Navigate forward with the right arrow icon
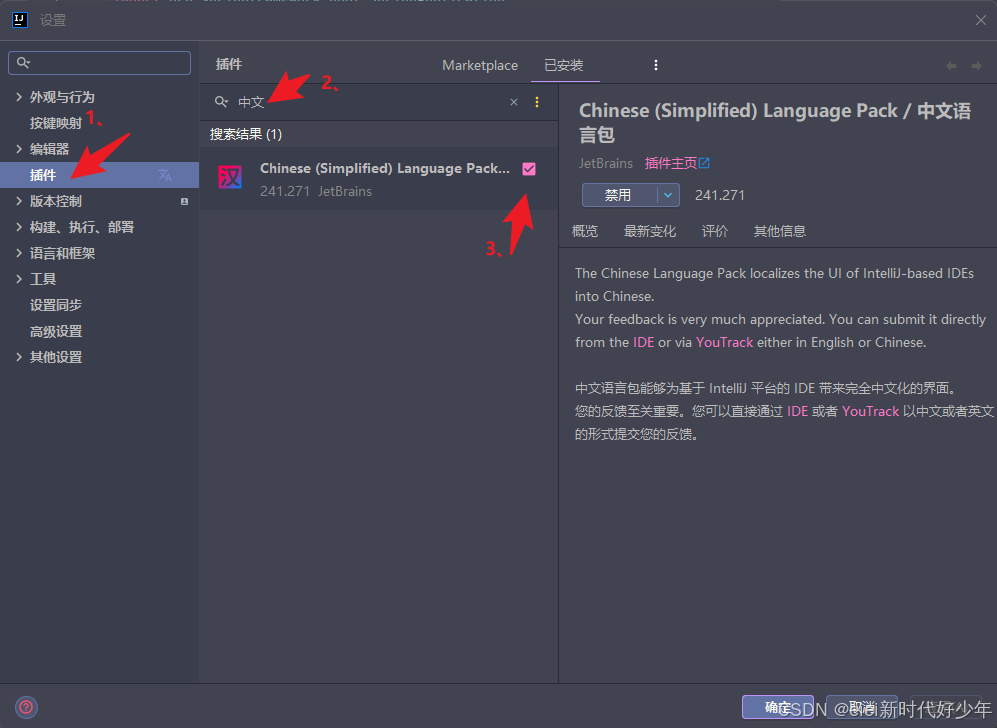The width and height of the screenshot is (997, 728). (x=976, y=65)
